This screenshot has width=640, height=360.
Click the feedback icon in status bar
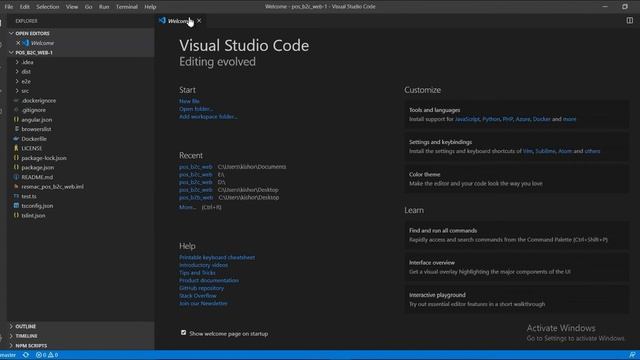[x=632, y=355]
